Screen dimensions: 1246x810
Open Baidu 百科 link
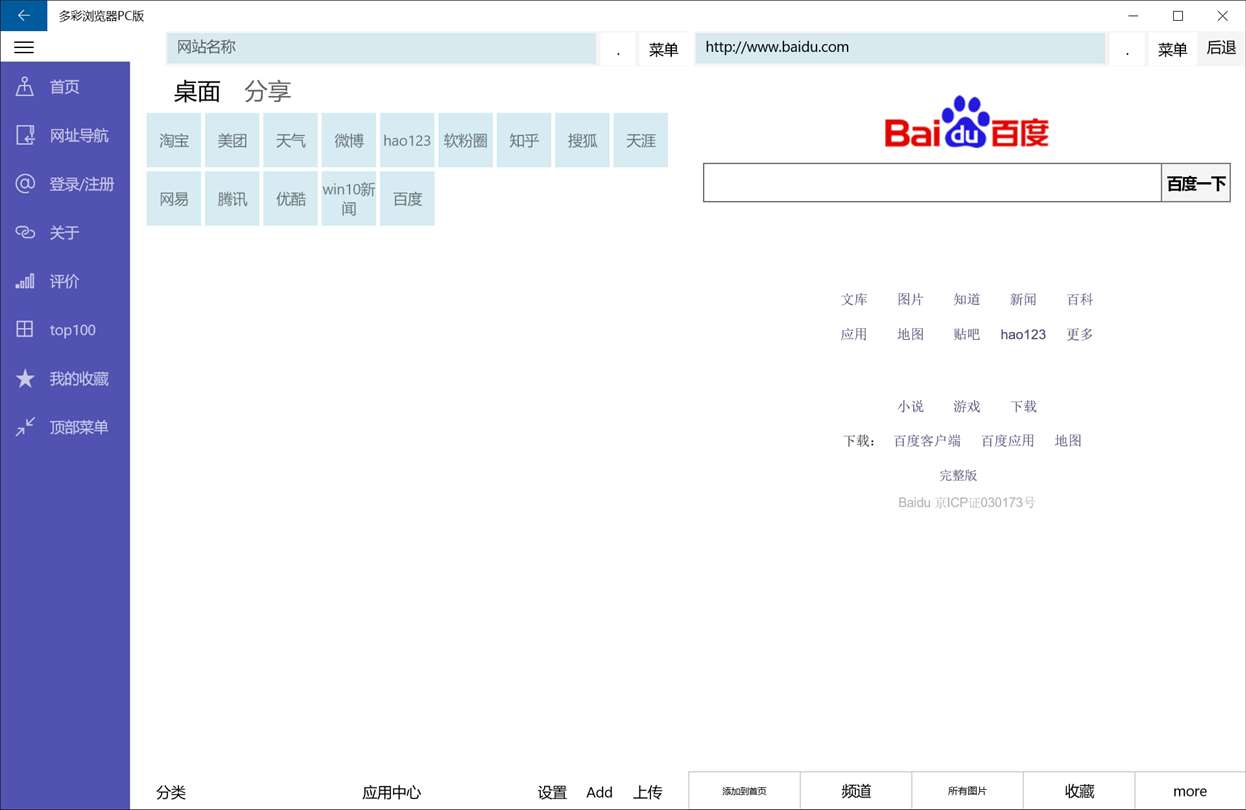[x=1080, y=299]
